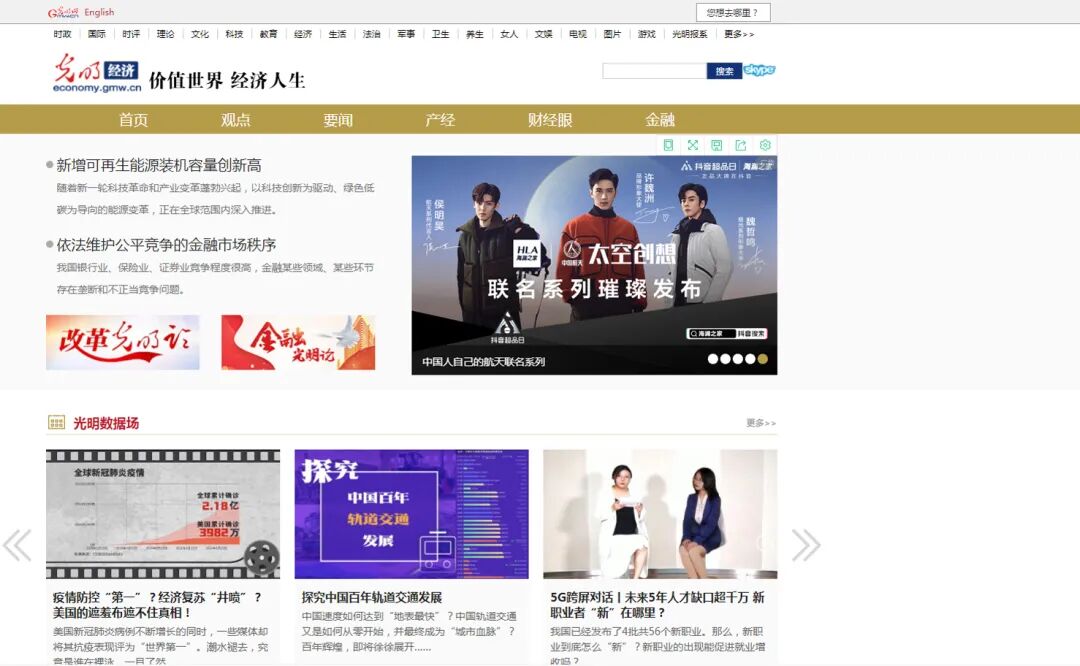Go to the 时政 channel
This screenshot has height=666, width=1080.
pos(63,34)
